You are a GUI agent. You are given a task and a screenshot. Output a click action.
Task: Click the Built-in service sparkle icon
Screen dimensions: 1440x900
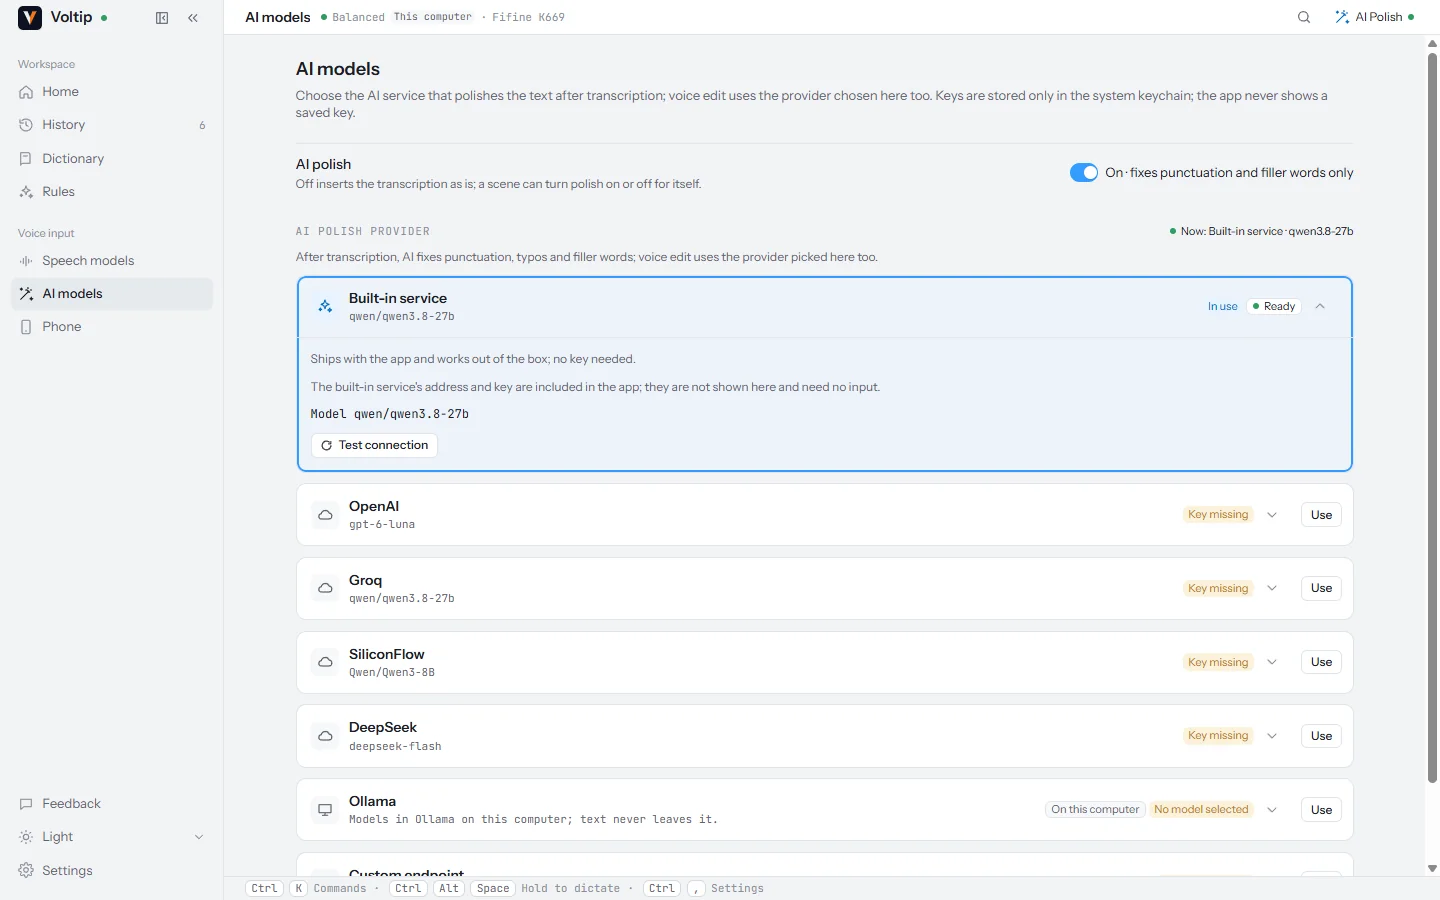[x=325, y=307]
